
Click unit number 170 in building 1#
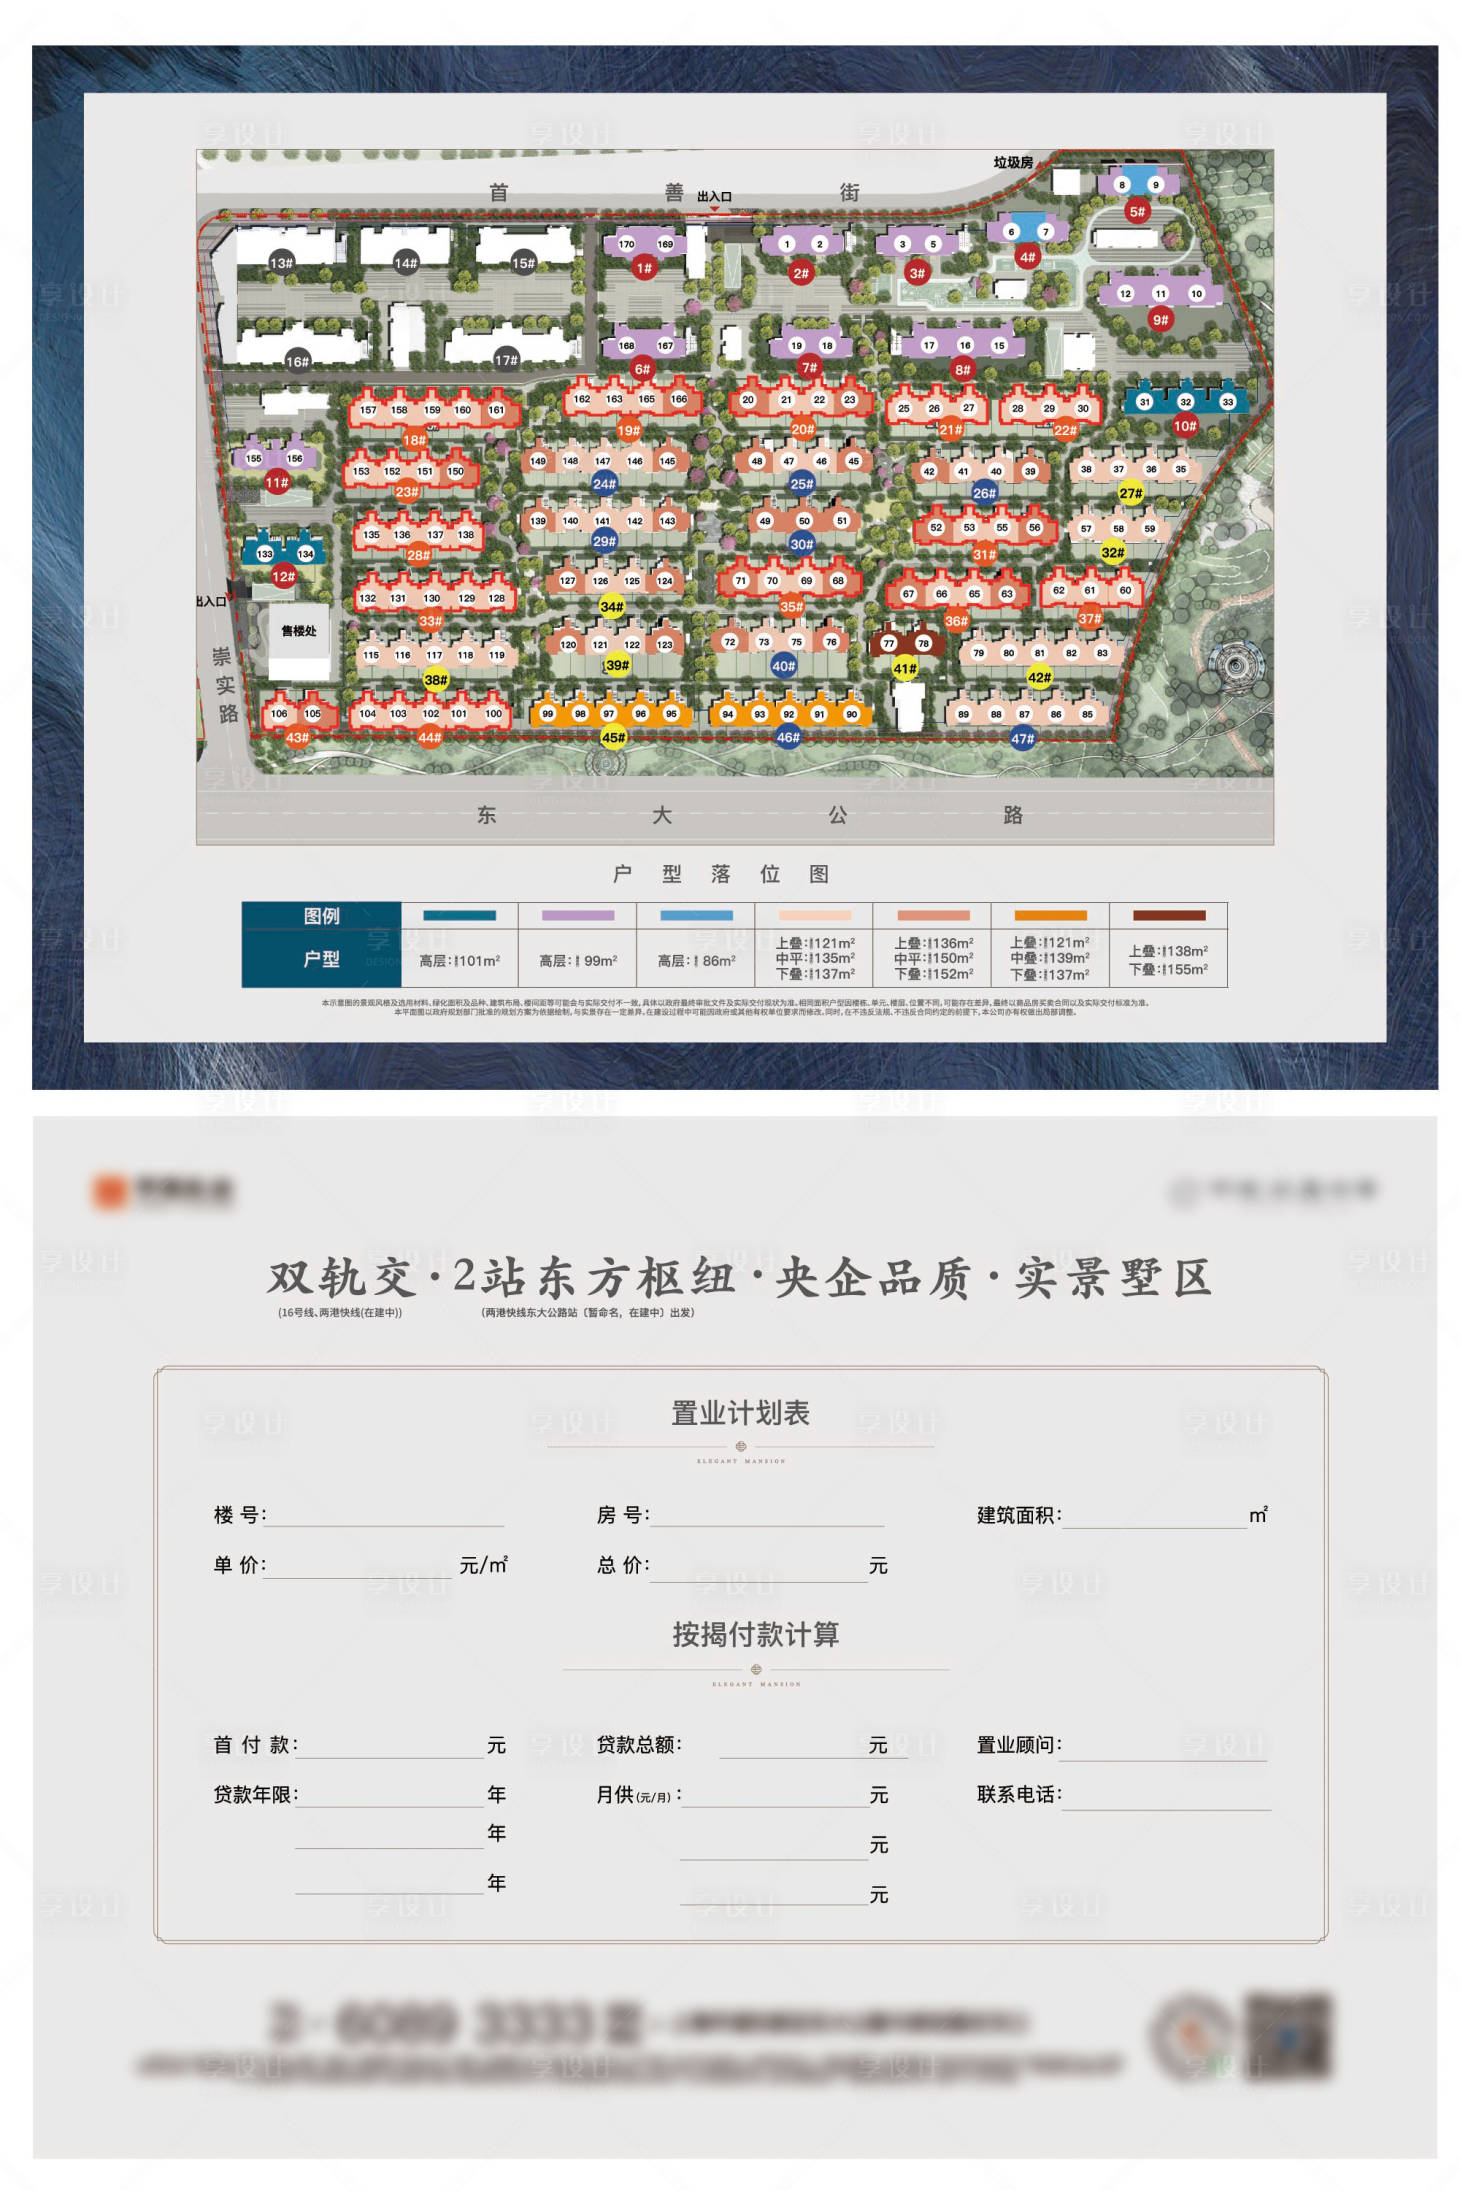(x=627, y=244)
